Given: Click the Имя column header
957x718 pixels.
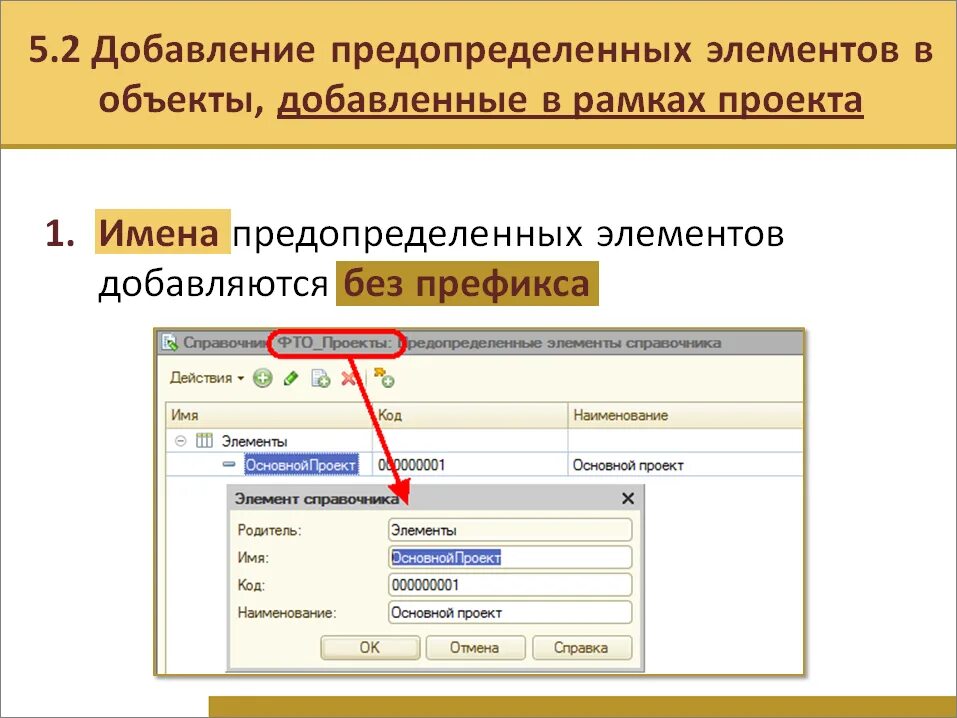Looking at the screenshot, I should (269, 415).
